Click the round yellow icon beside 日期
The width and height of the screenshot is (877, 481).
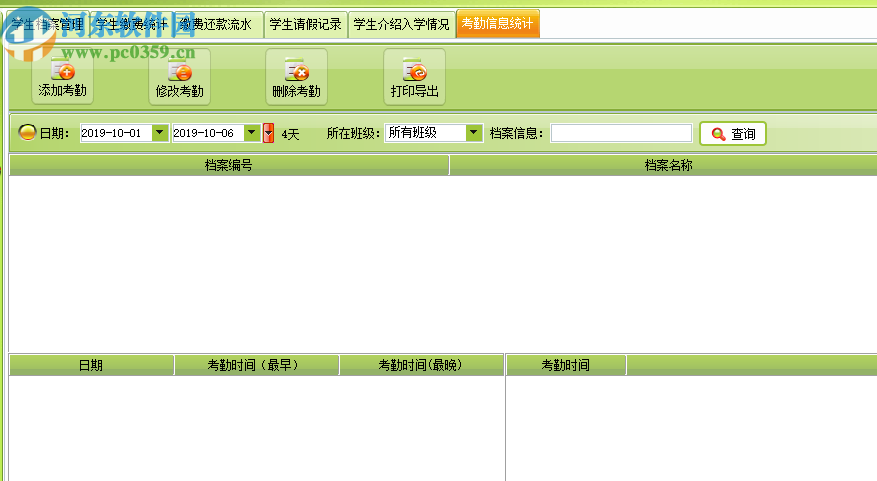[27, 133]
